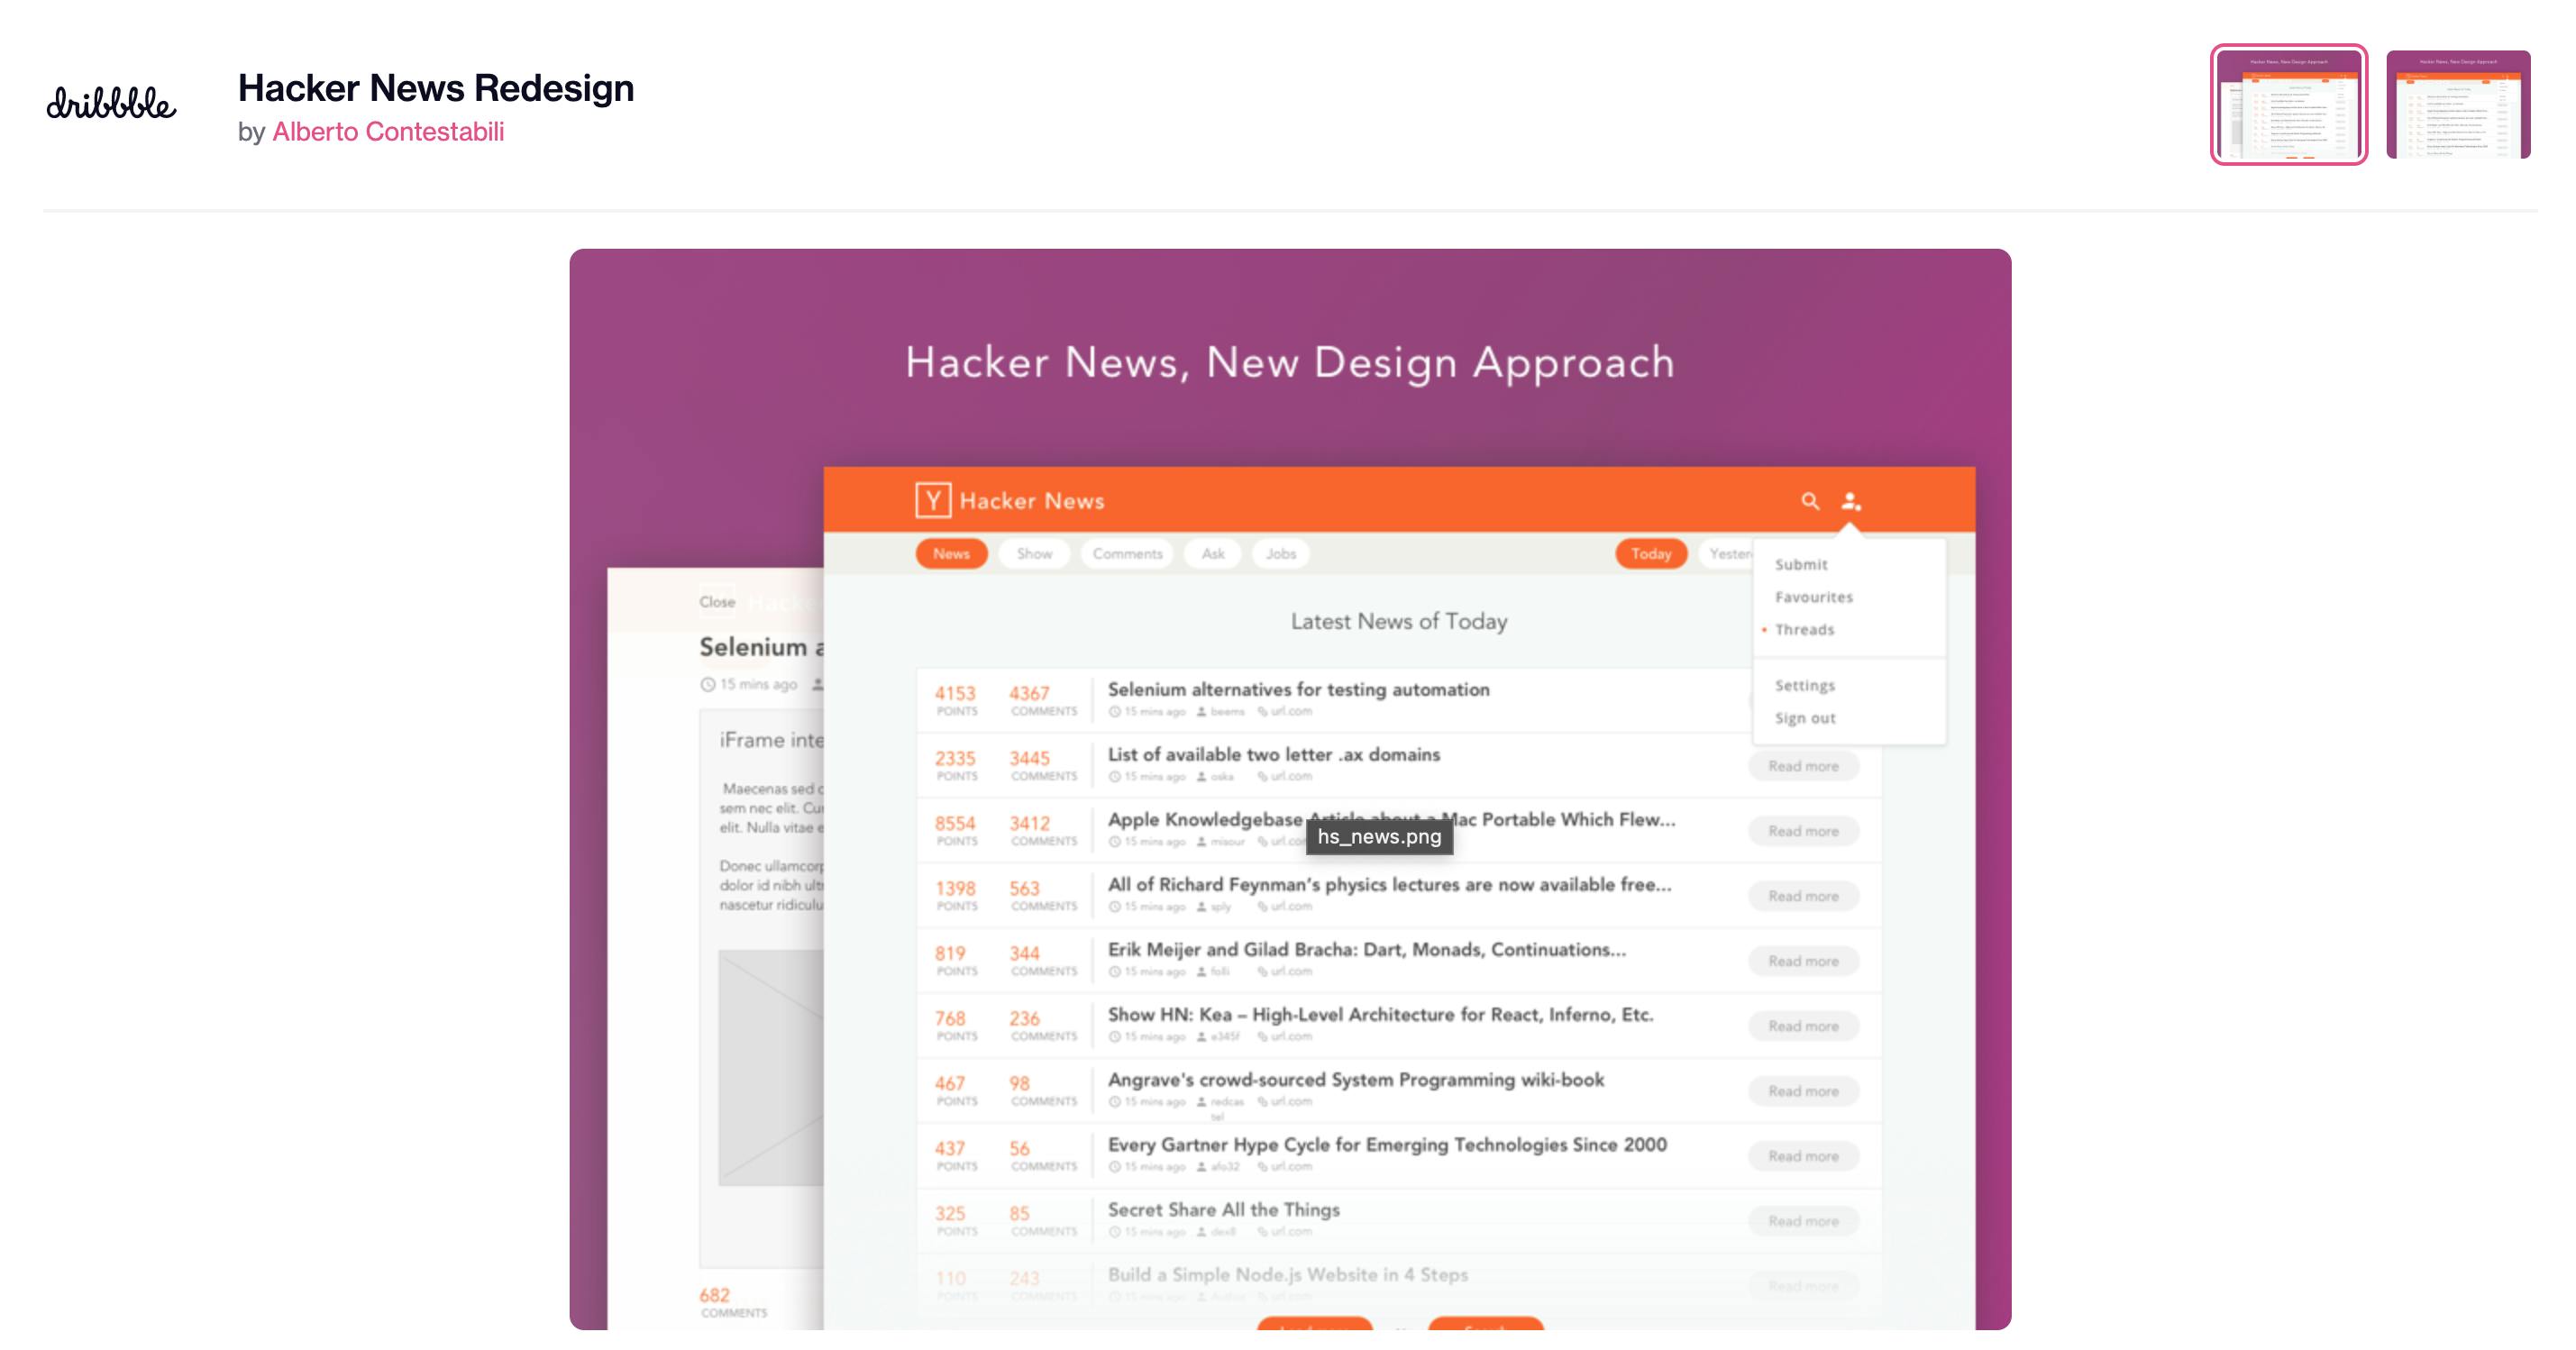
Task: Click the 3445 comments count
Action: (1029, 758)
